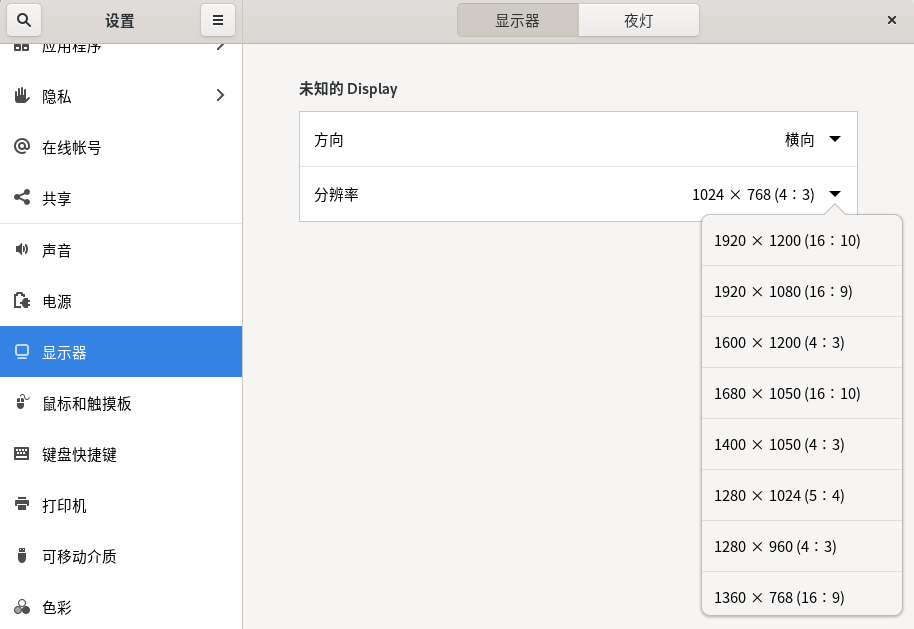Click the Power battery icon
This screenshot has width=914, height=629.
pyautogui.click(x=22, y=301)
